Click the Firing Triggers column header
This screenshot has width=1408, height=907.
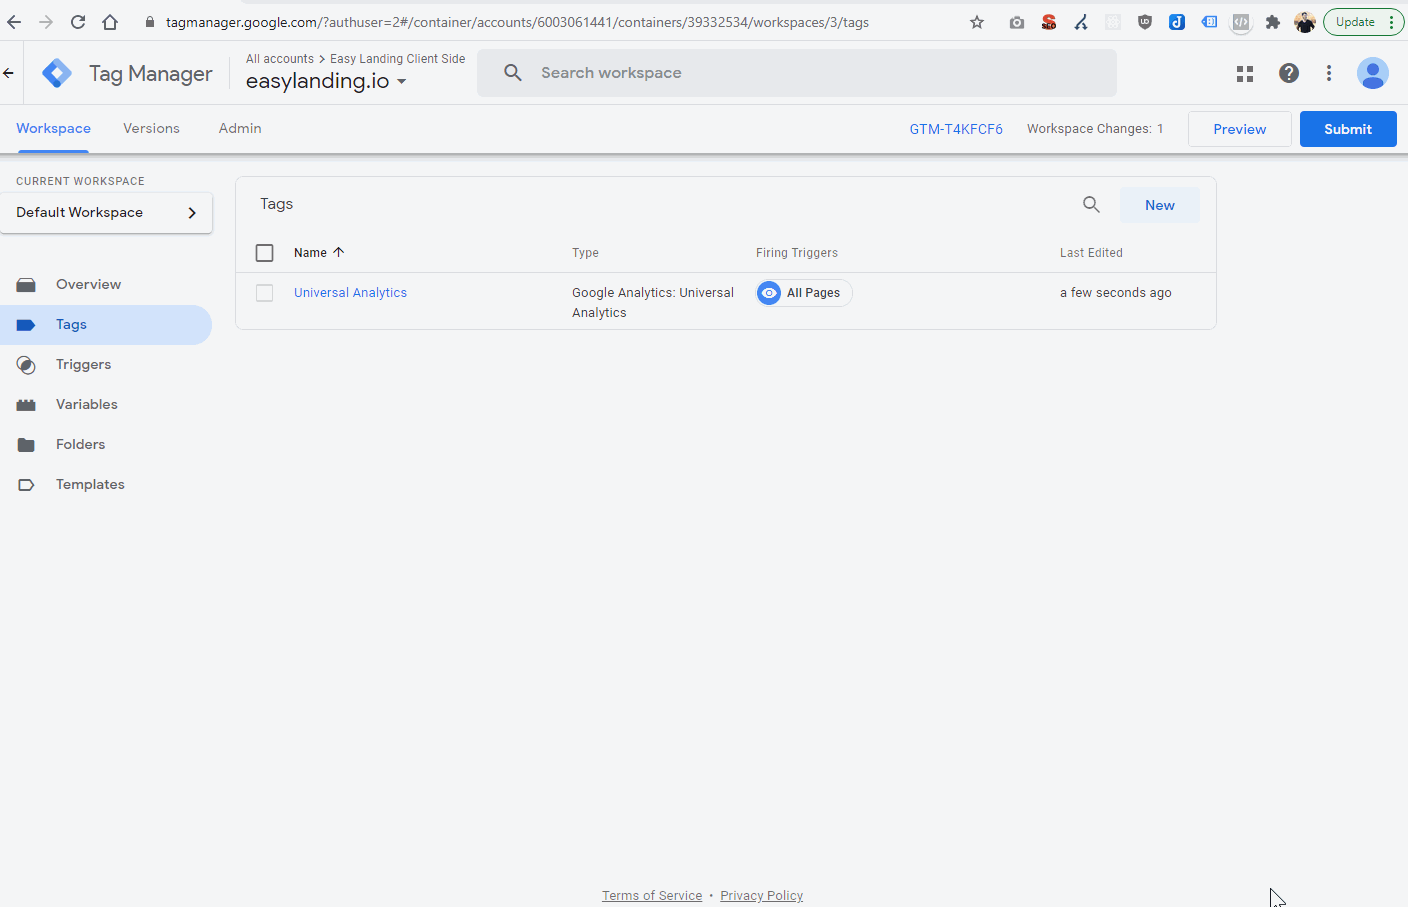coord(797,253)
